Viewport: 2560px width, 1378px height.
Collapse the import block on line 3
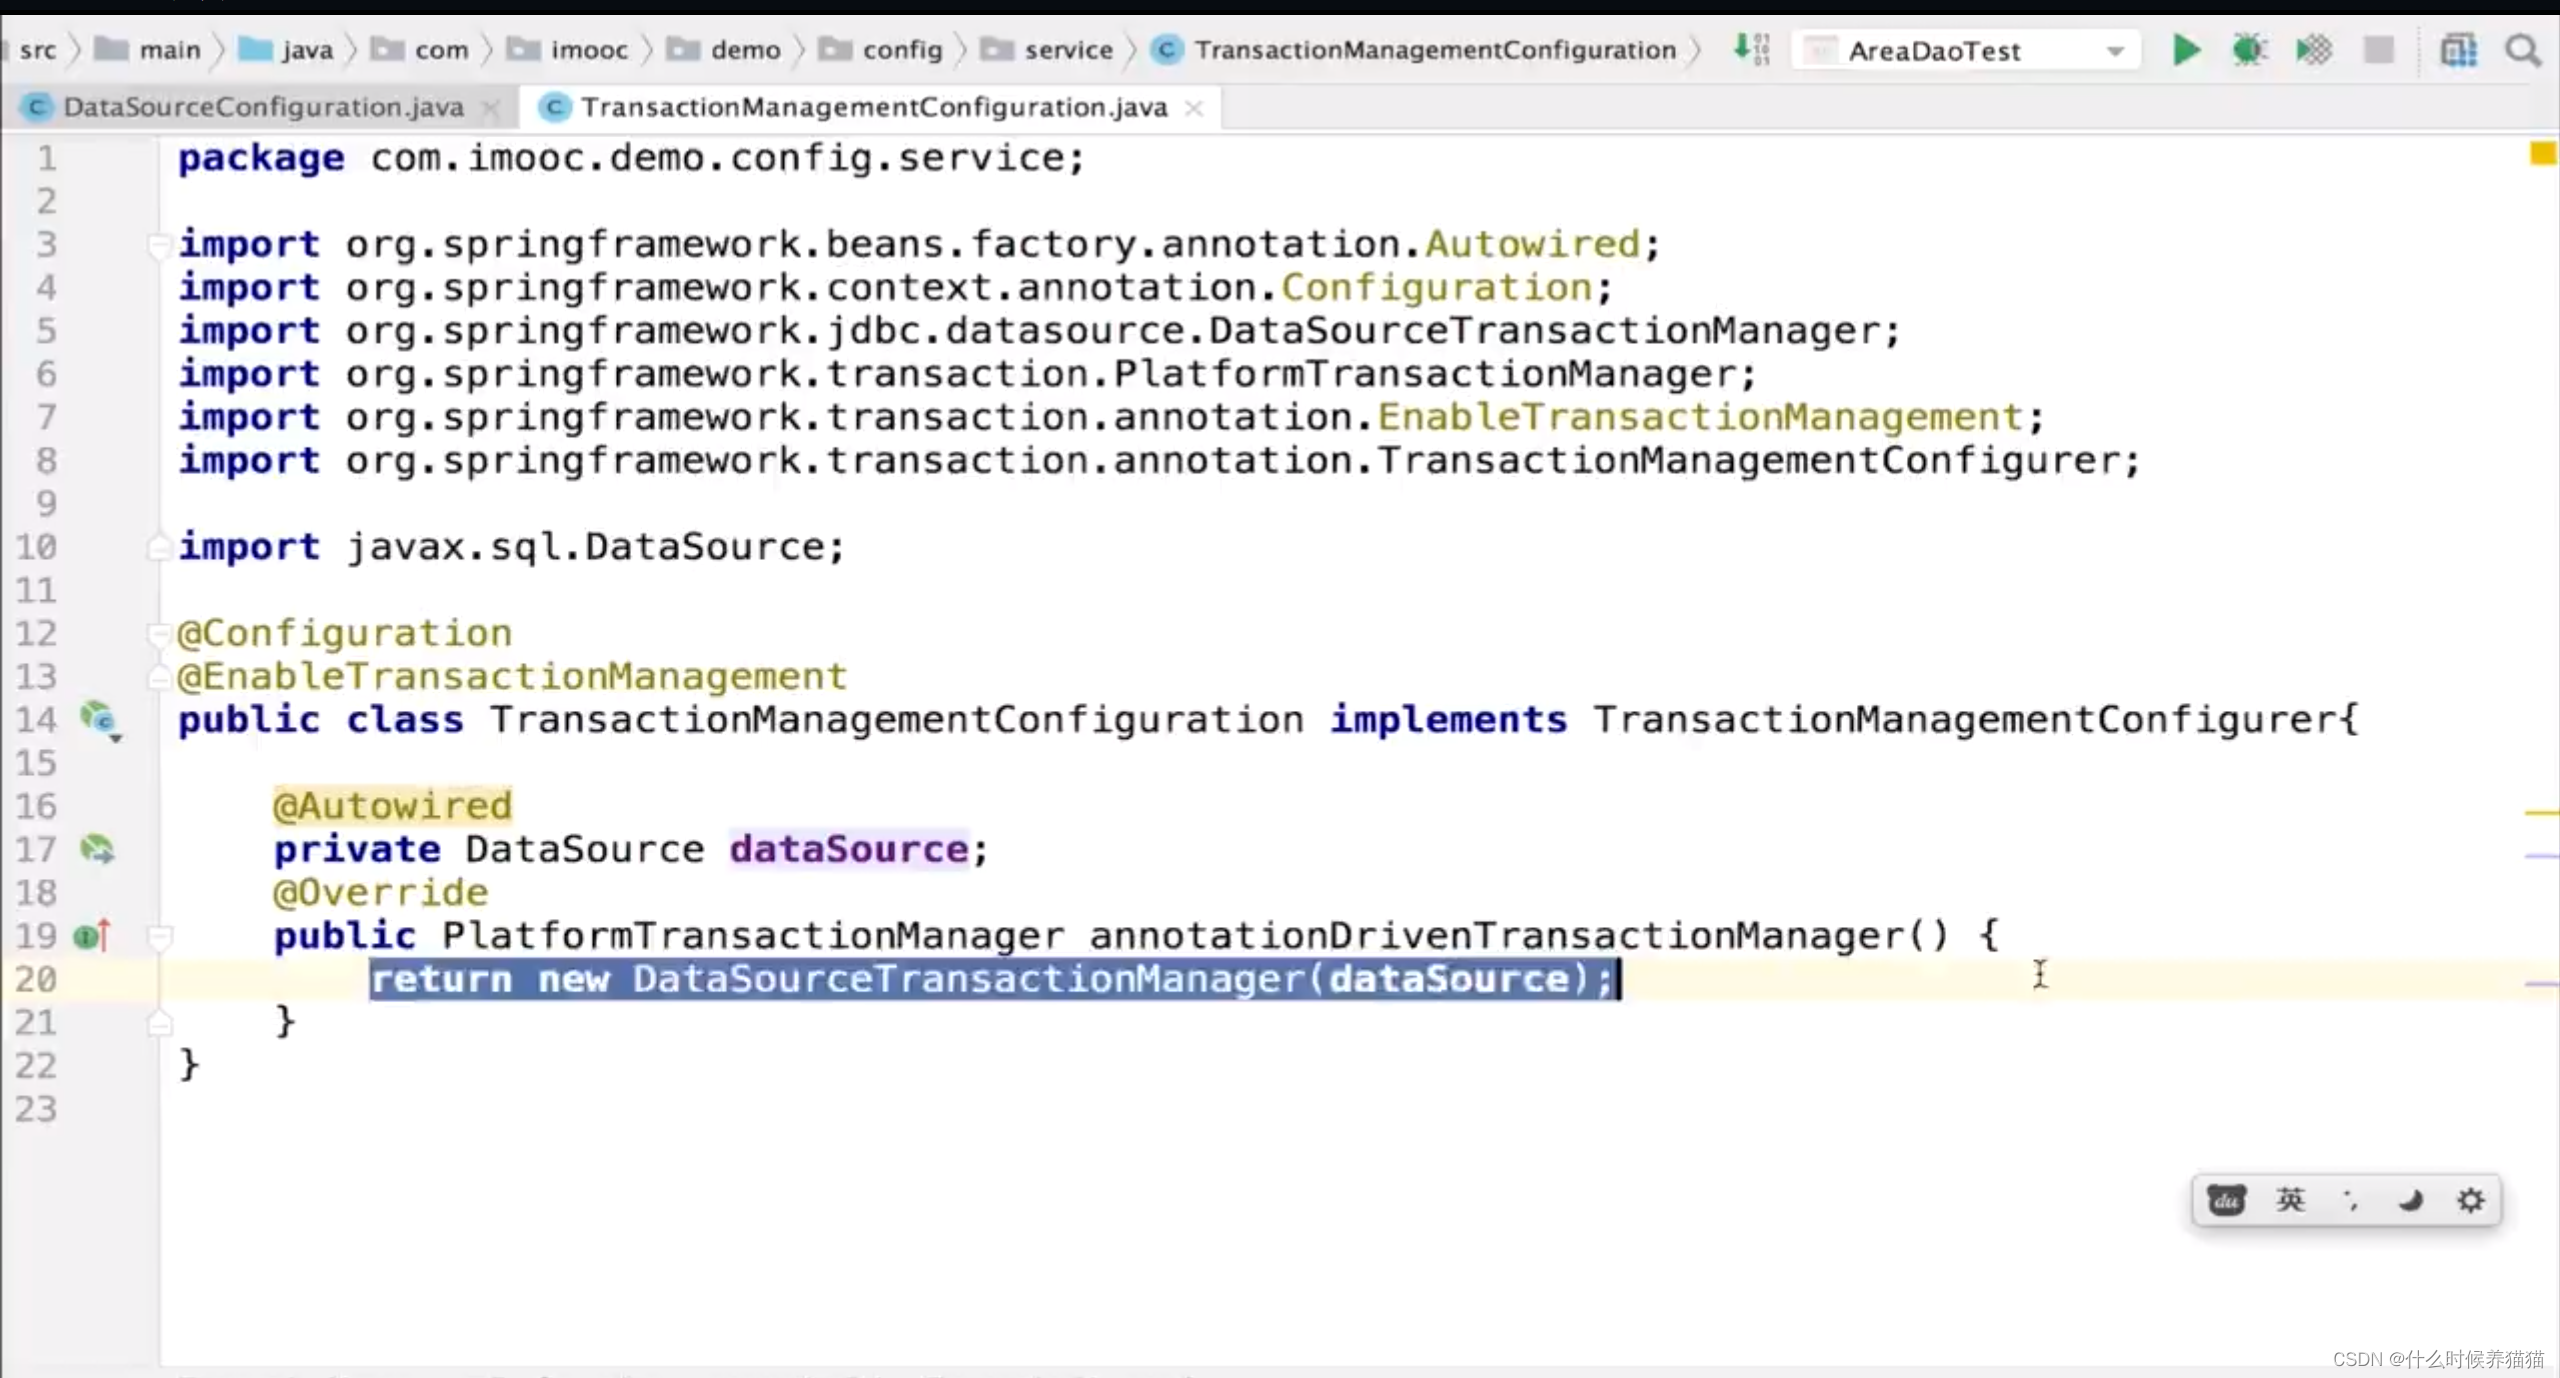pyautogui.click(x=158, y=244)
